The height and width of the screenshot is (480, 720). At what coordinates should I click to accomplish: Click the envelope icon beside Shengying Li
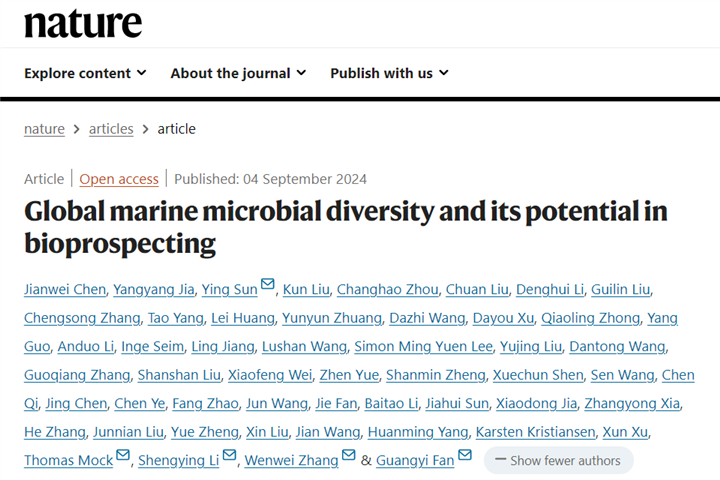[230, 456]
